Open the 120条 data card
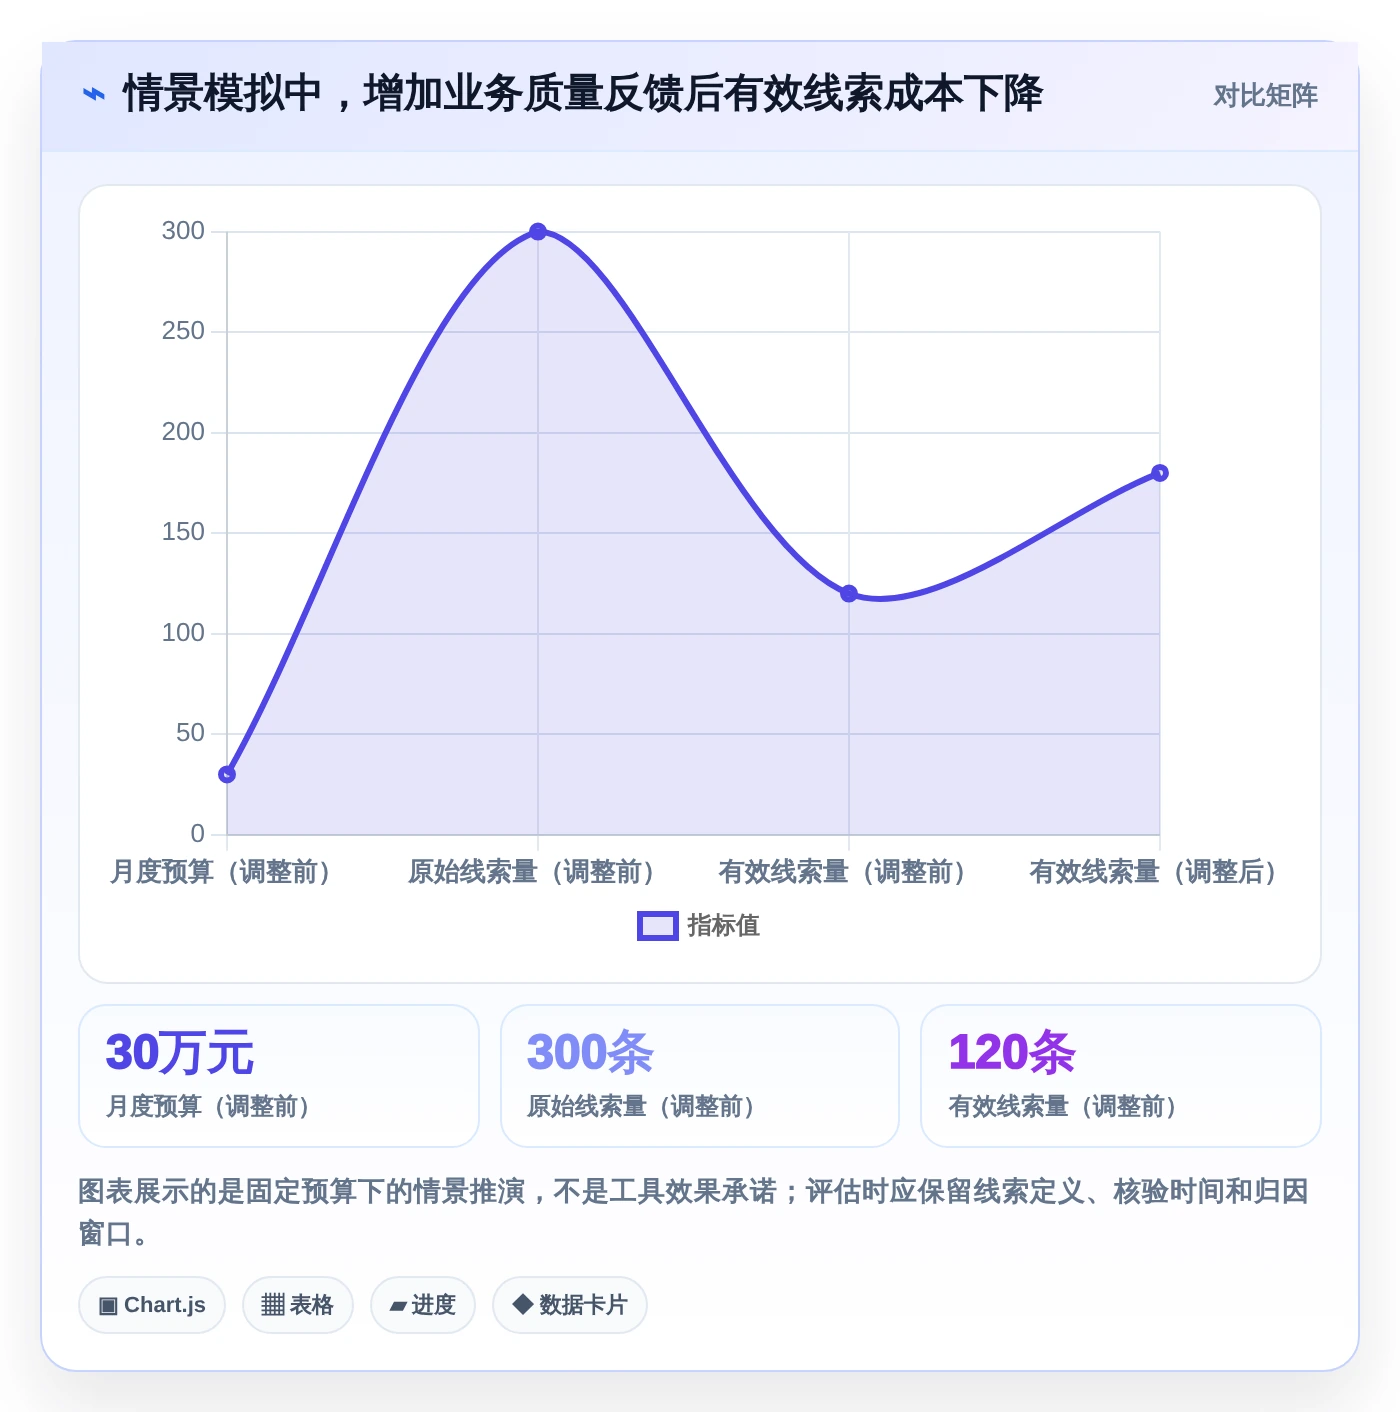Viewport: 1400px width, 1412px height. pos(1121,1076)
